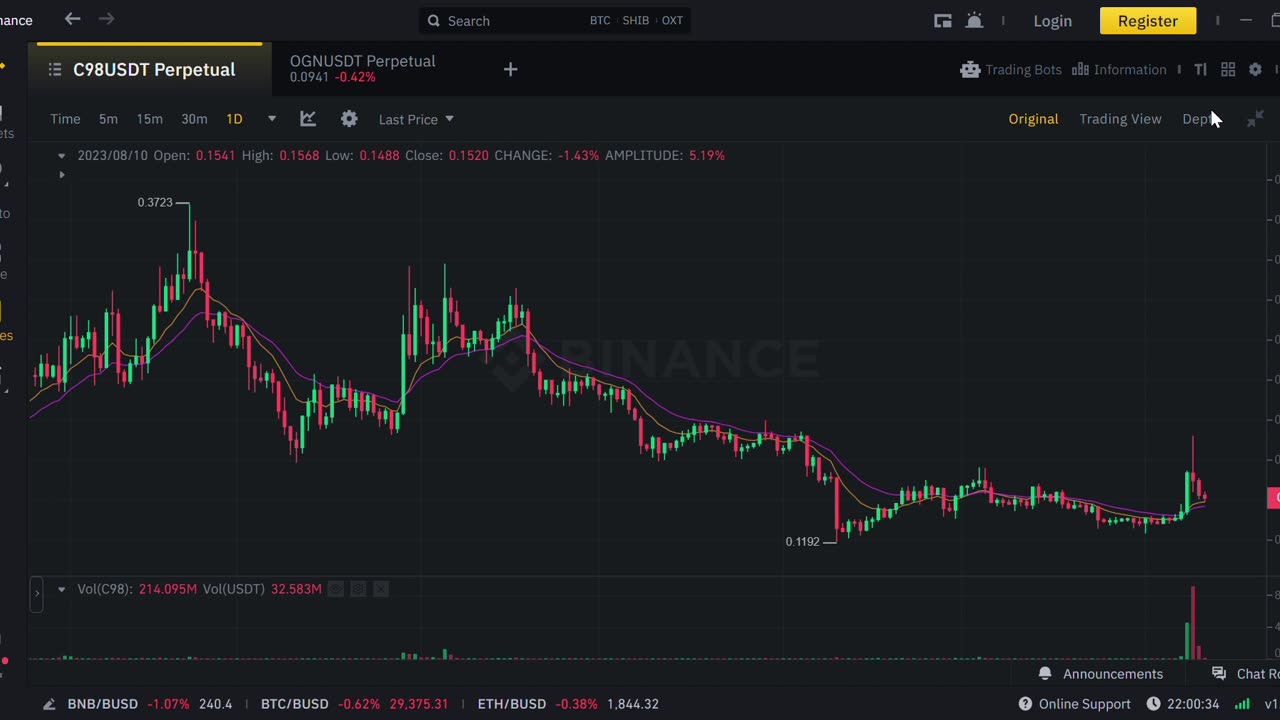Expand the side panel arrow near volume

tap(37, 592)
